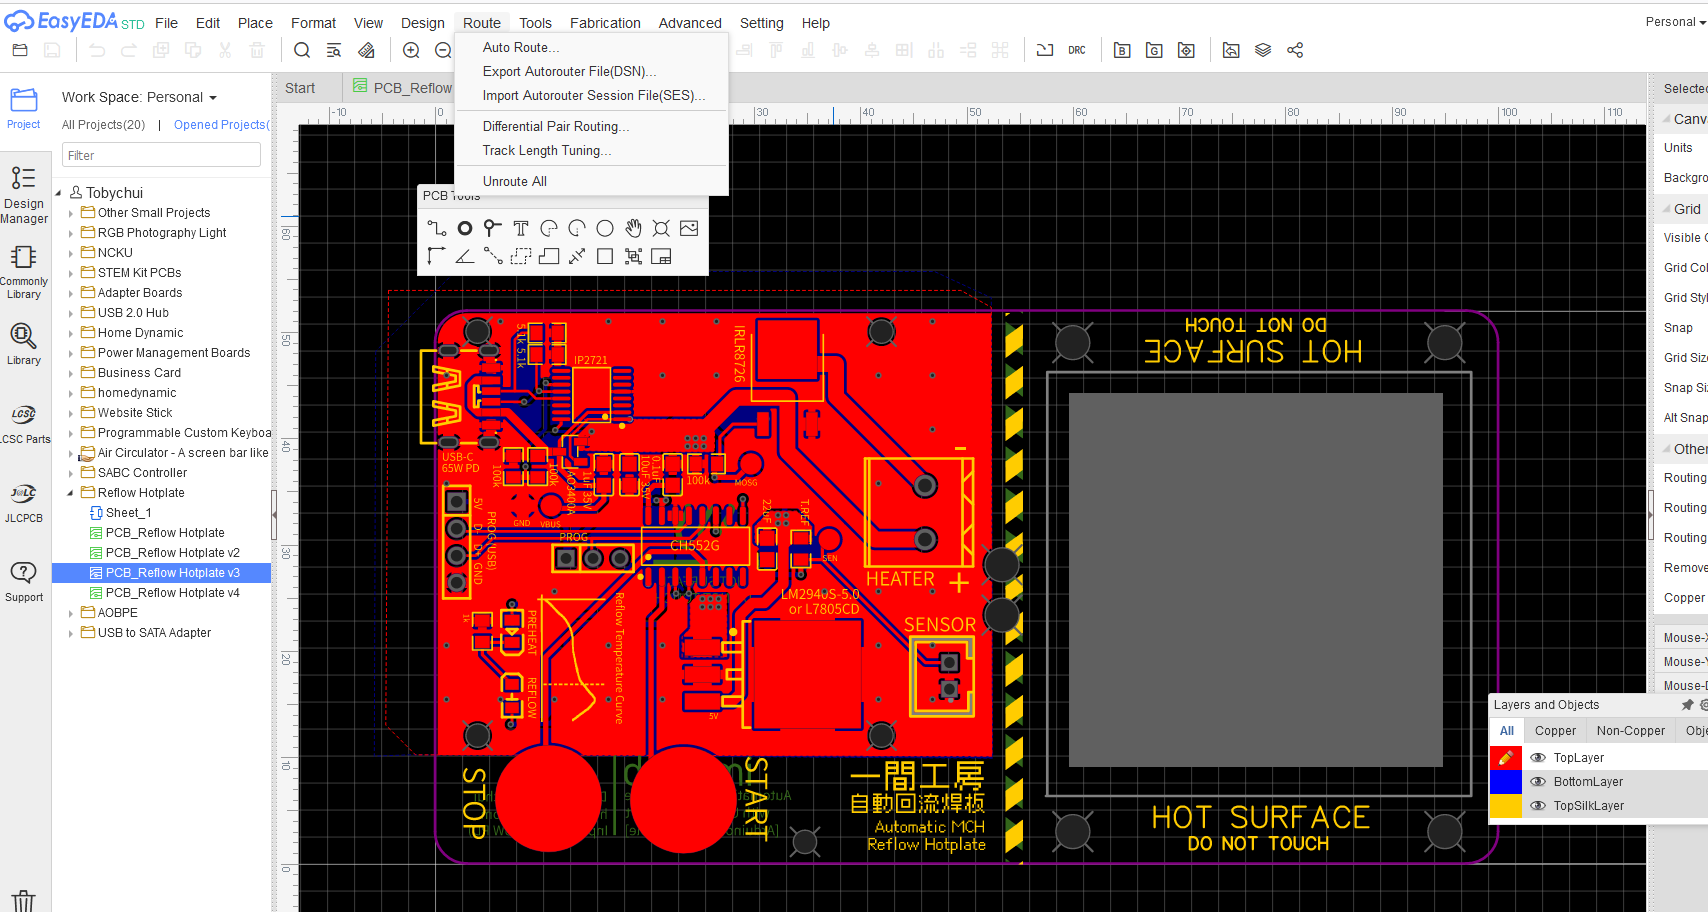Expand the AOBPE project folder
The width and height of the screenshot is (1708, 912).
point(69,612)
